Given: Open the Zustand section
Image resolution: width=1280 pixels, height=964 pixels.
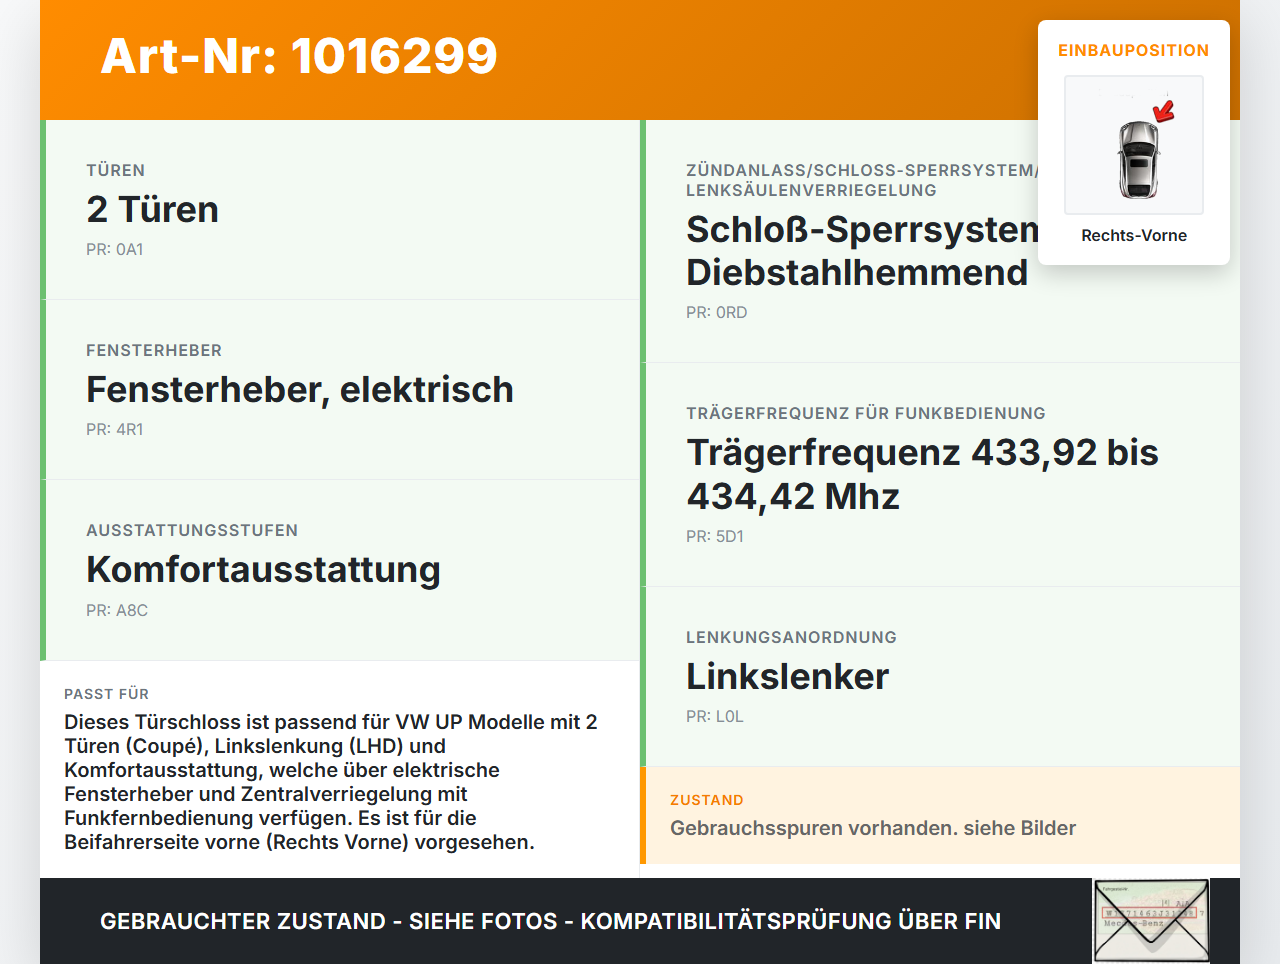Looking at the screenshot, I should (x=940, y=815).
